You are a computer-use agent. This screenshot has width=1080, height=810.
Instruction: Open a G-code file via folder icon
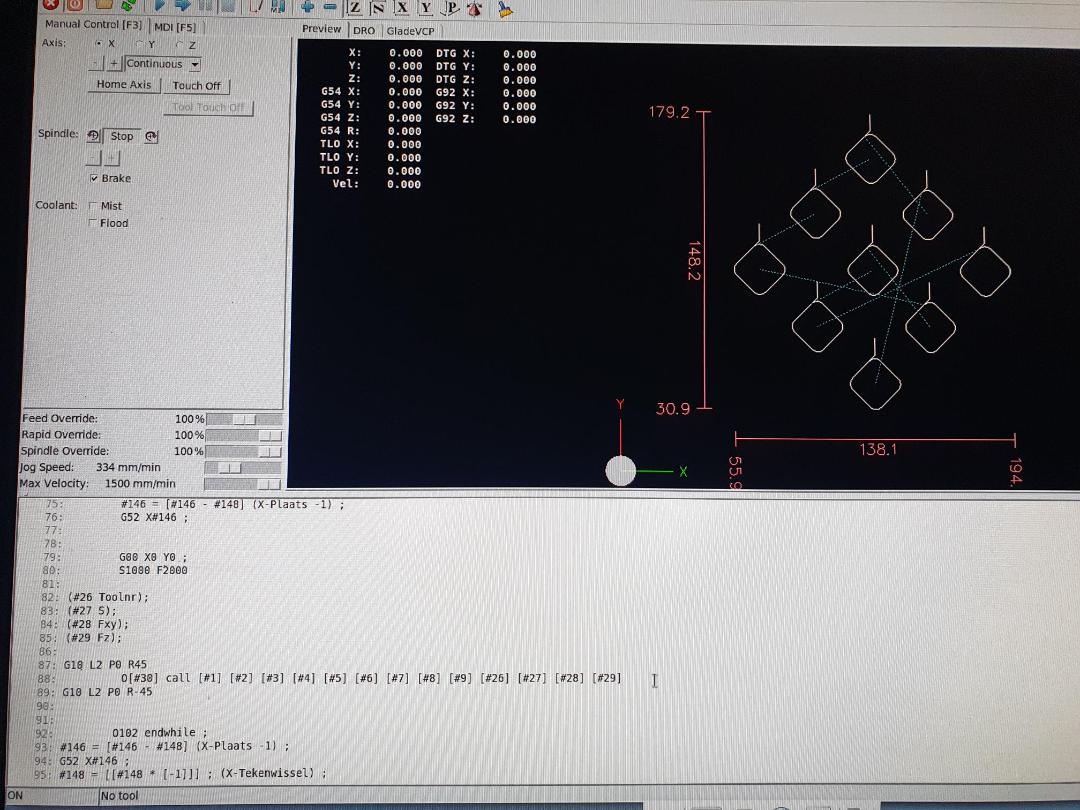(x=103, y=4)
